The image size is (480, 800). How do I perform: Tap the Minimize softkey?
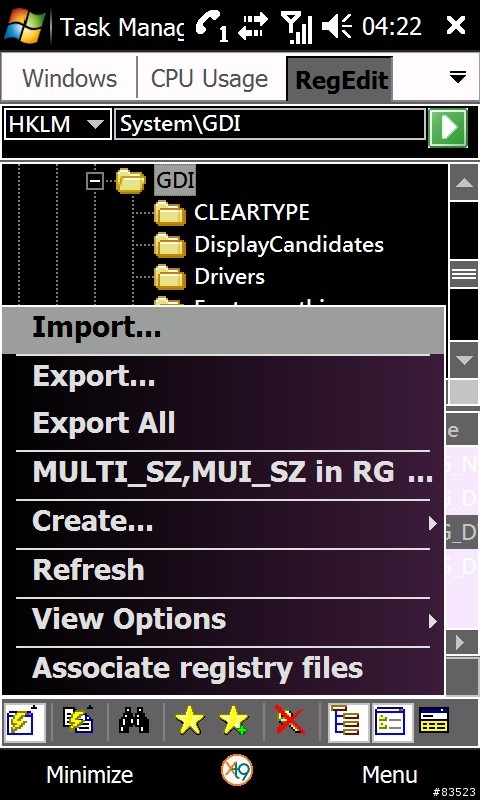tap(90, 775)
